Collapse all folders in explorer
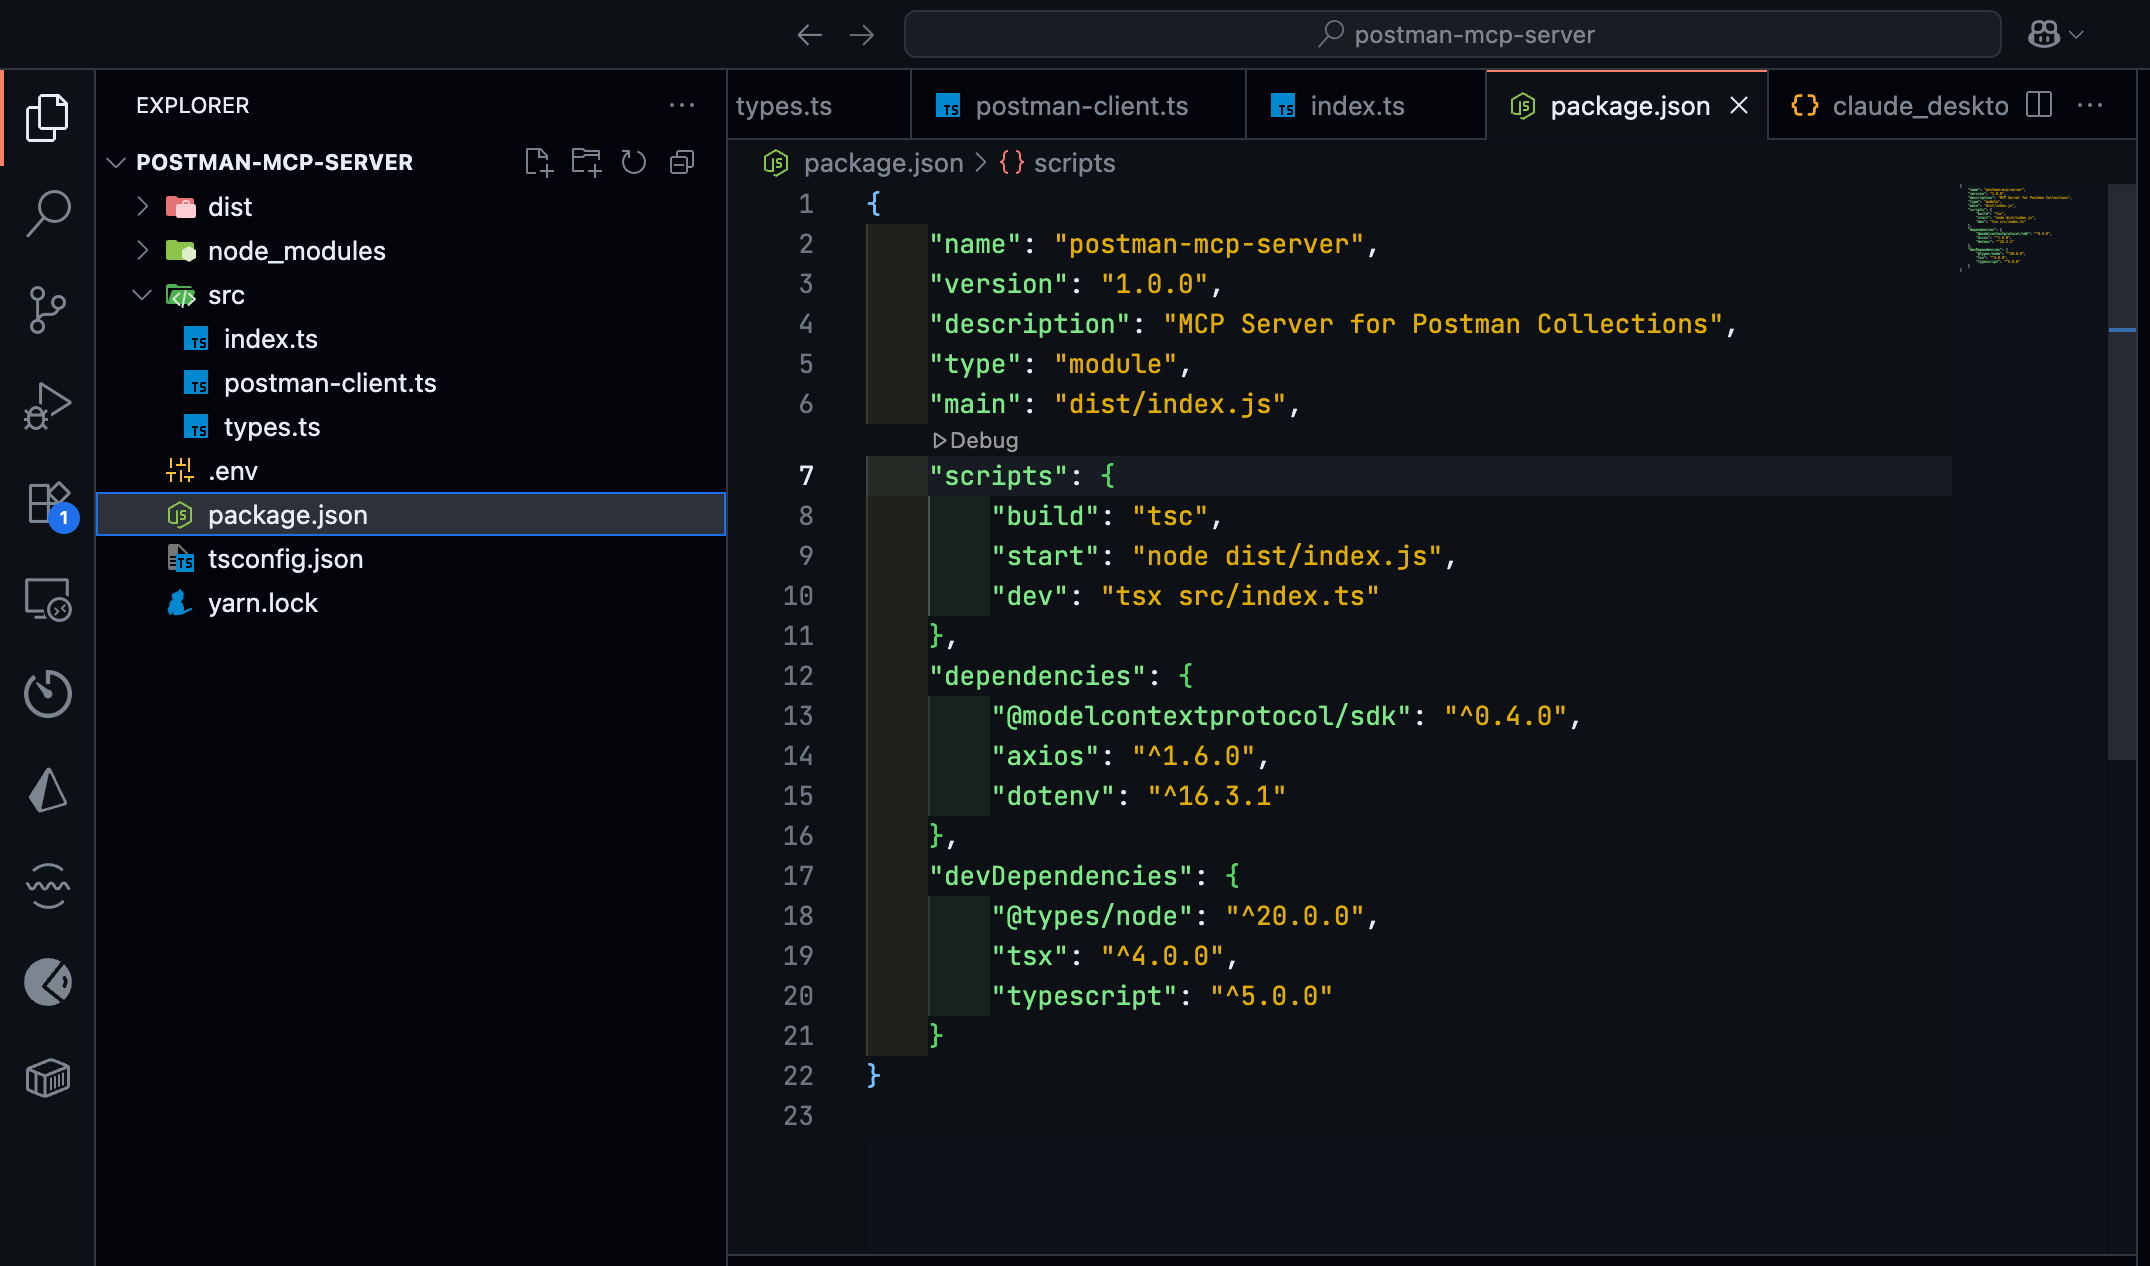This screenshot has width=2150, height=1266. (682, 162)
